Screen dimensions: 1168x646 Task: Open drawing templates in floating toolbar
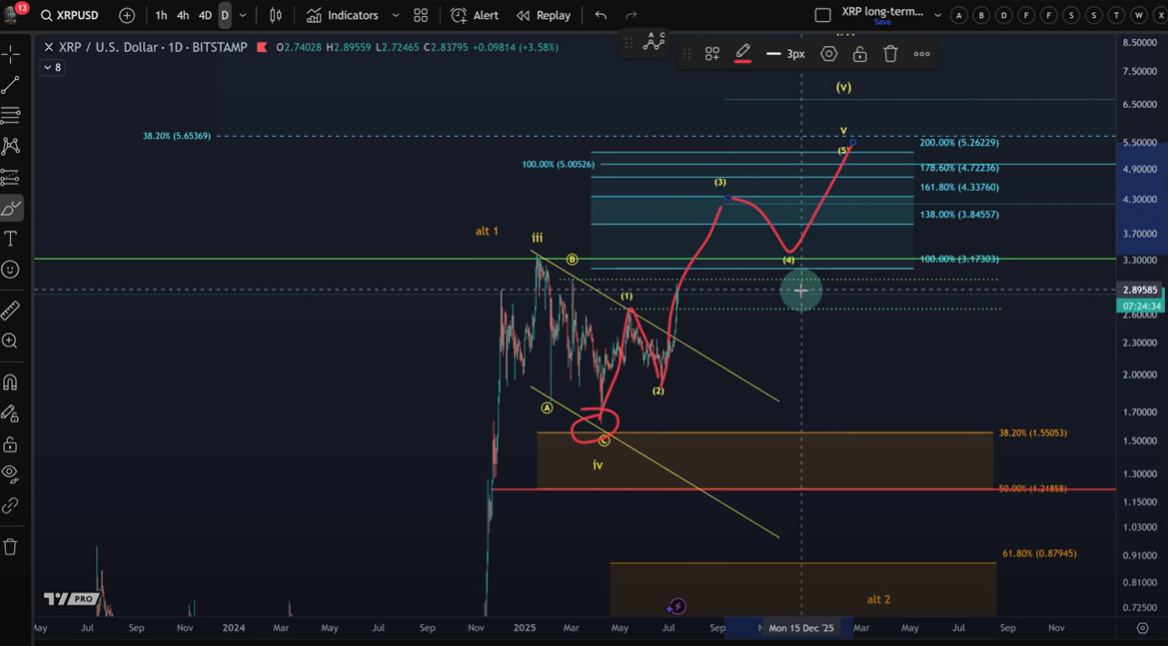coord(712,54)
